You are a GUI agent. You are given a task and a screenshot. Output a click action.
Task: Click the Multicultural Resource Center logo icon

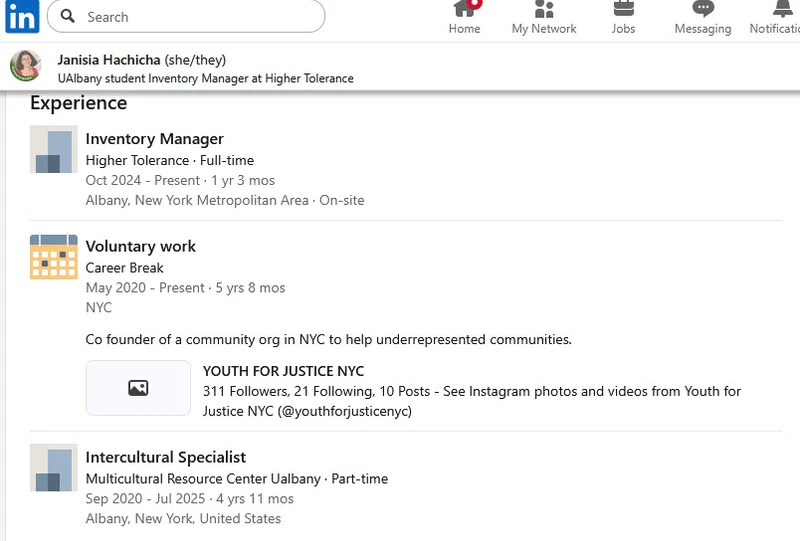click(54, 468)
